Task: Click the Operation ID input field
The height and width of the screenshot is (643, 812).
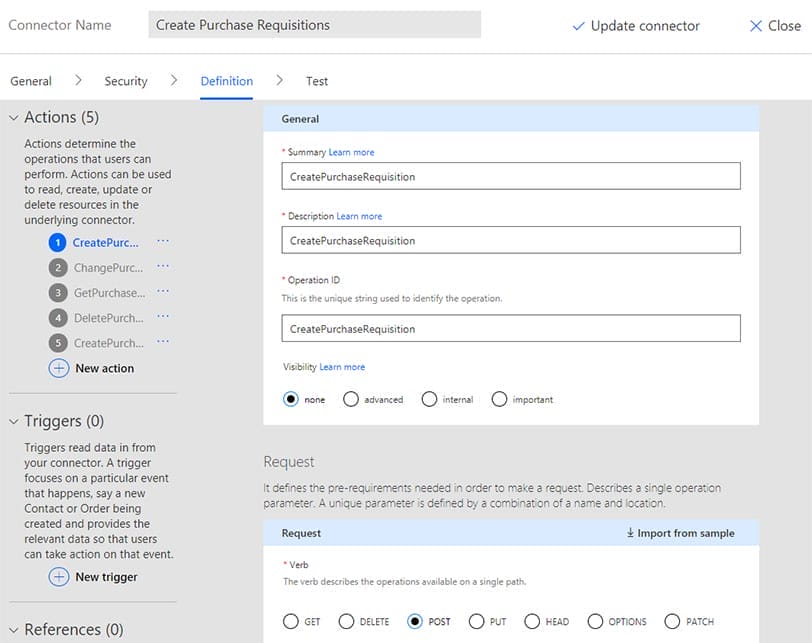Action: 511,328
